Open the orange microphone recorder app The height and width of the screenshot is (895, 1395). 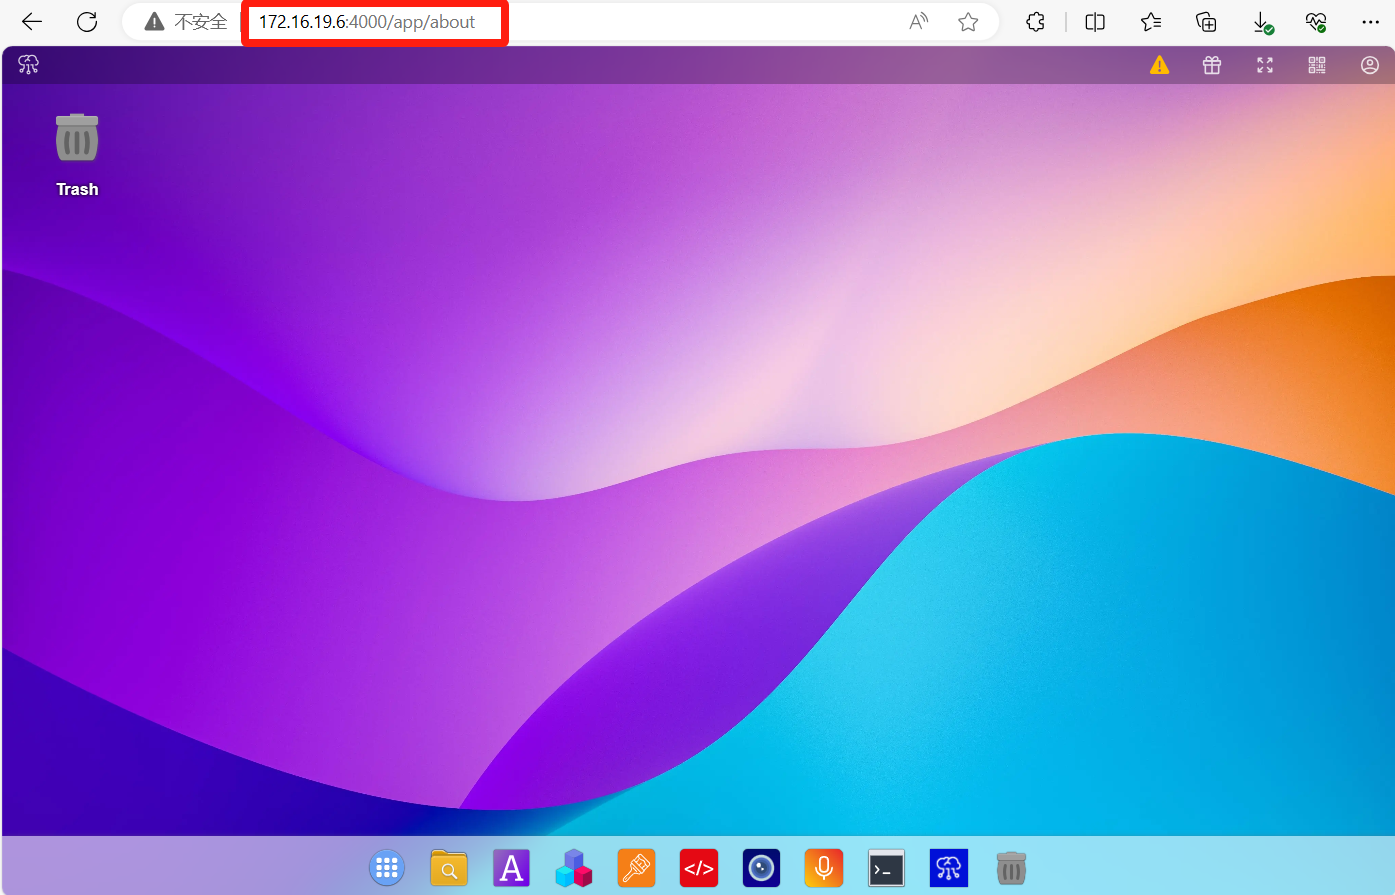[823, 868]
